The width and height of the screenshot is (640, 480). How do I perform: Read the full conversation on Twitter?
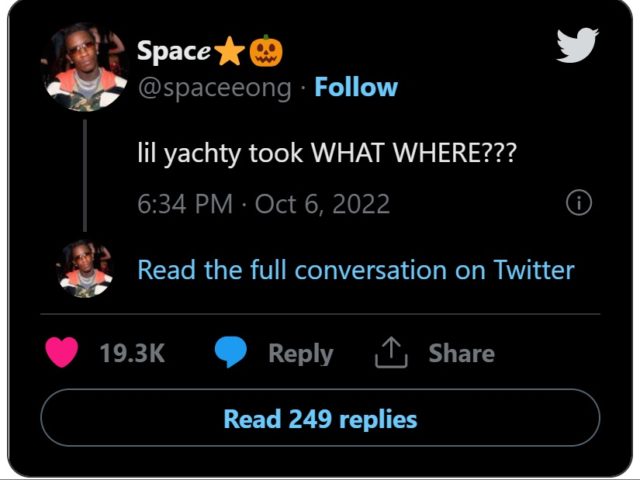coord(355,270)
